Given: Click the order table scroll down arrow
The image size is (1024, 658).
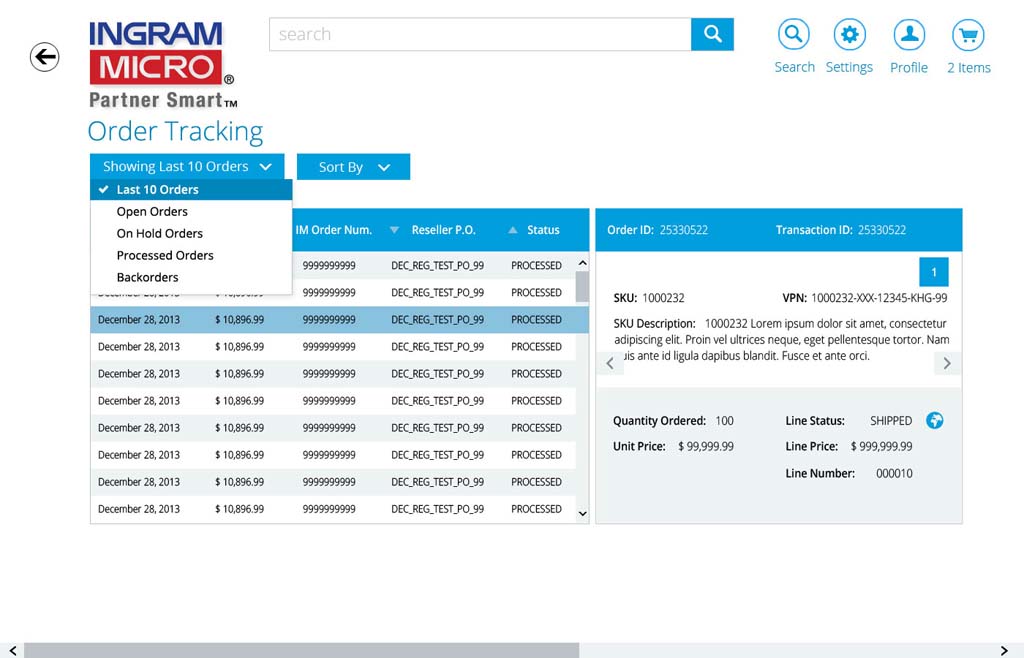Looking at the screenshot, I should pos(583,513).
